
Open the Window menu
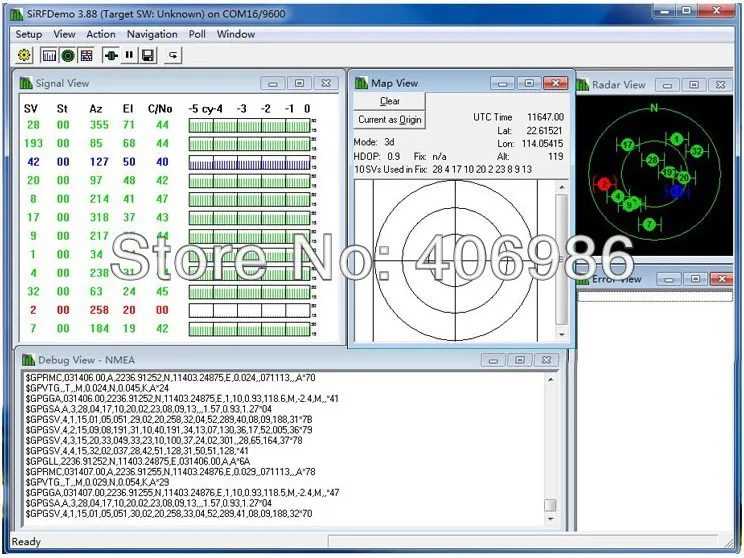(236, 34)
